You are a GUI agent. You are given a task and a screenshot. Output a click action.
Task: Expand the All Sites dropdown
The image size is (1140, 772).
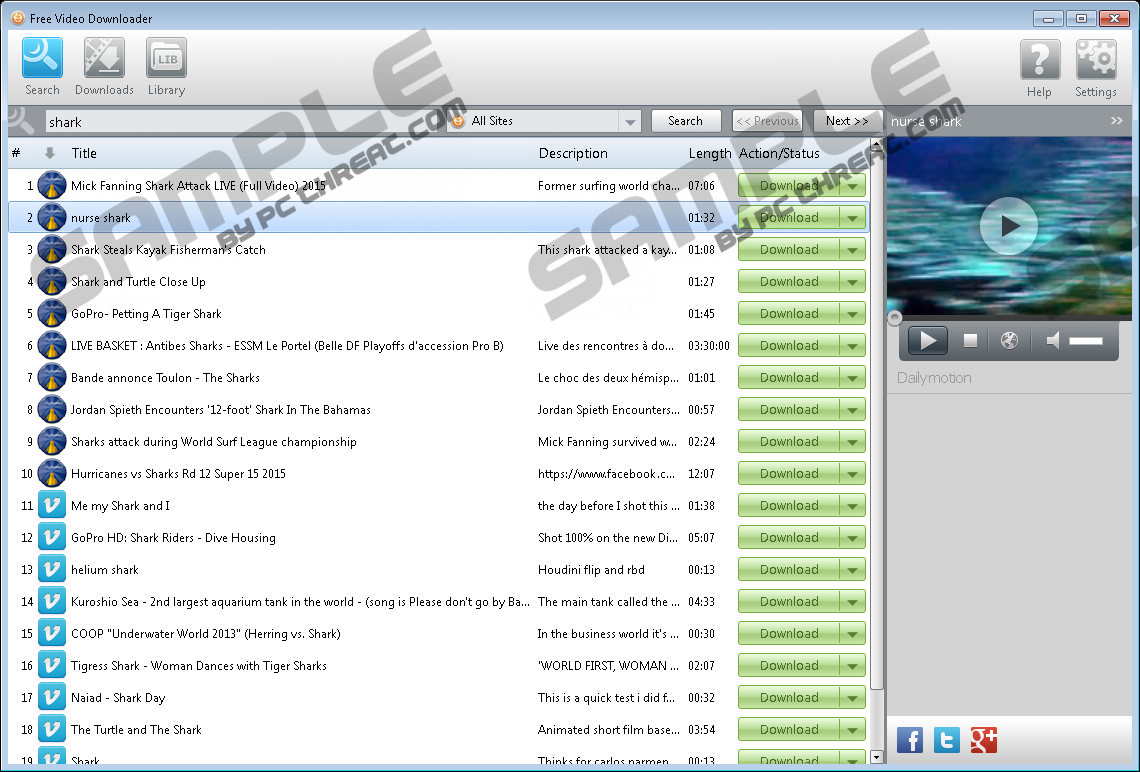click(x=629, y=122)
